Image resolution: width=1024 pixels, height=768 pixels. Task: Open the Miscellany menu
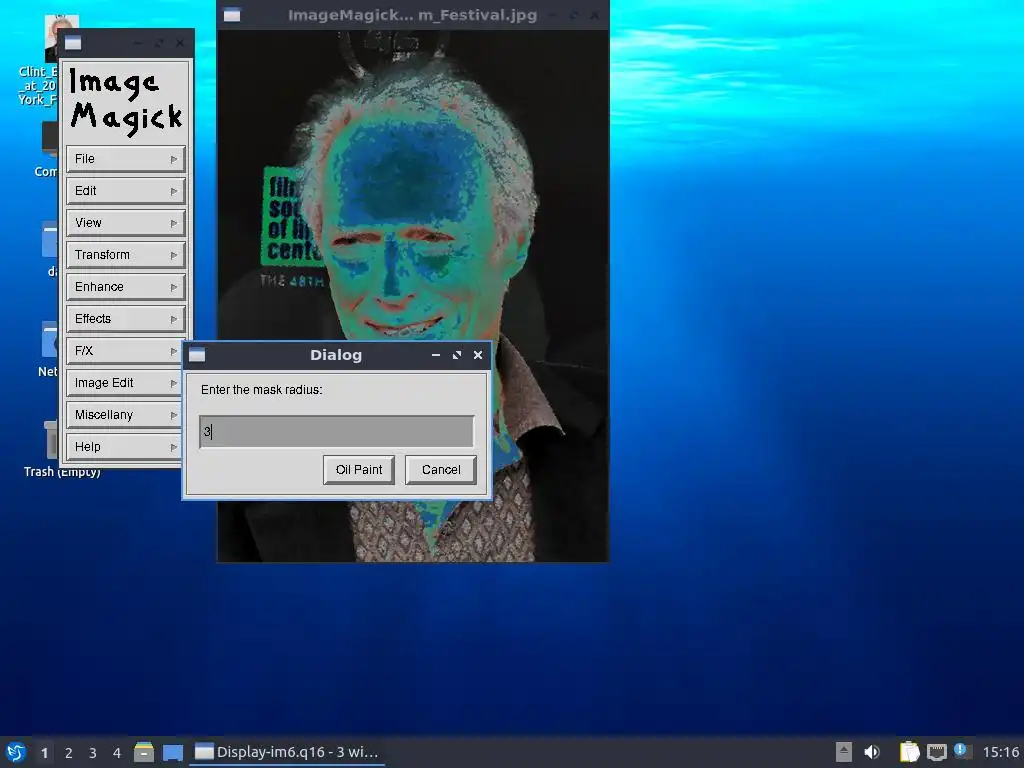[124, 415]
